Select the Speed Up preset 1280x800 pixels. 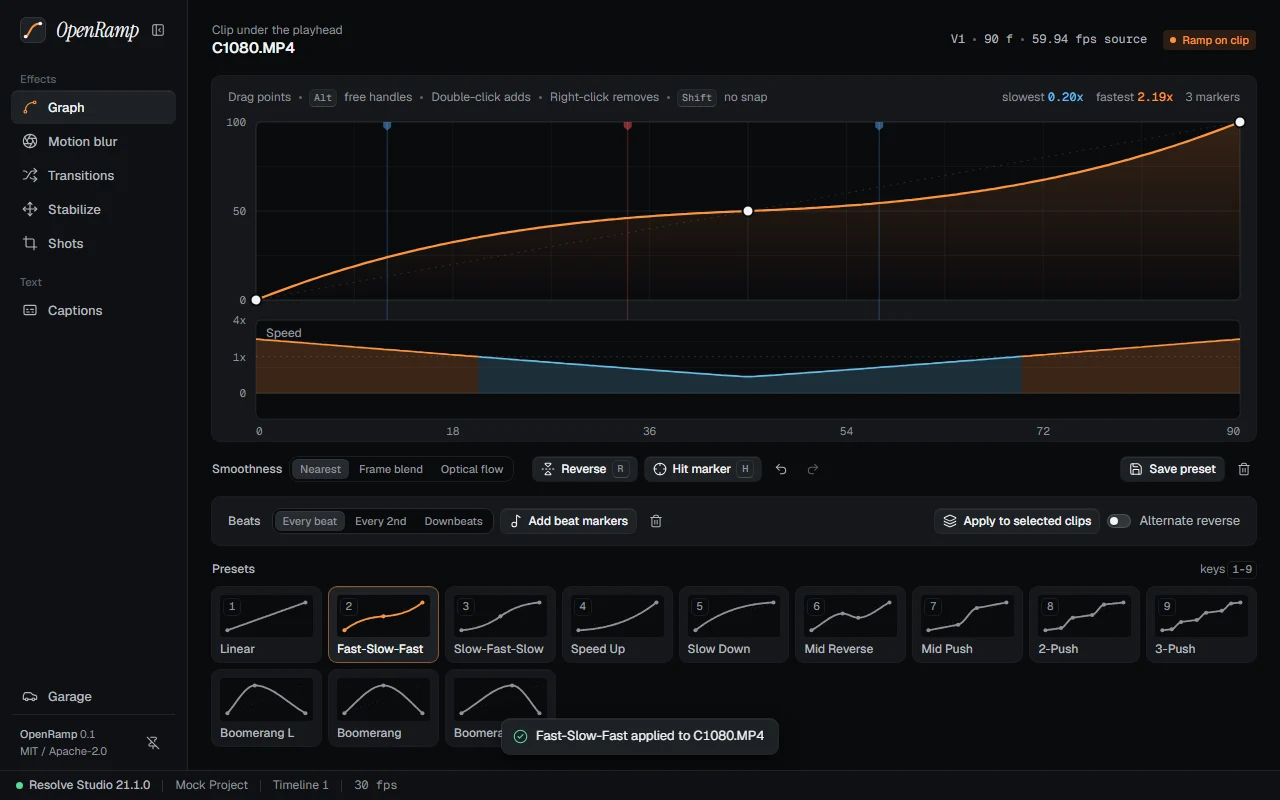617,624
